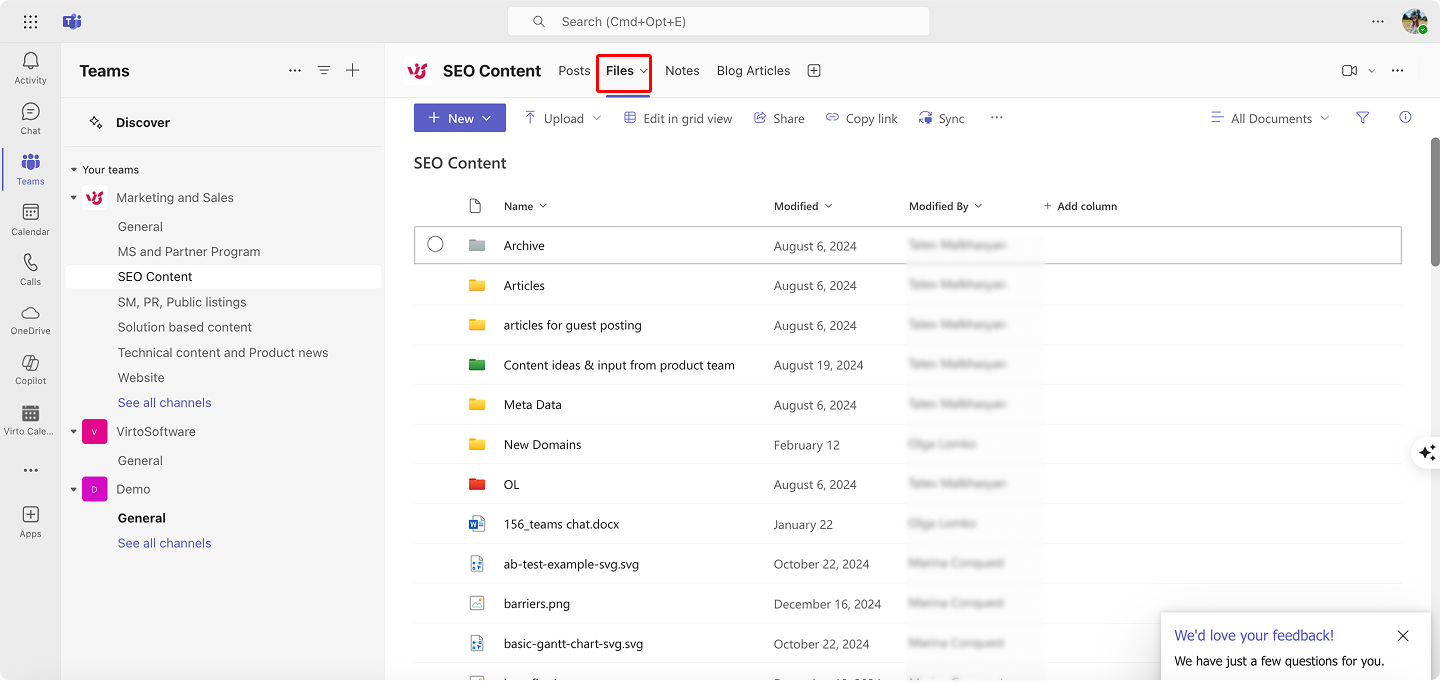
Task: Click Edit in grid view
Action: tap(678, 118)
